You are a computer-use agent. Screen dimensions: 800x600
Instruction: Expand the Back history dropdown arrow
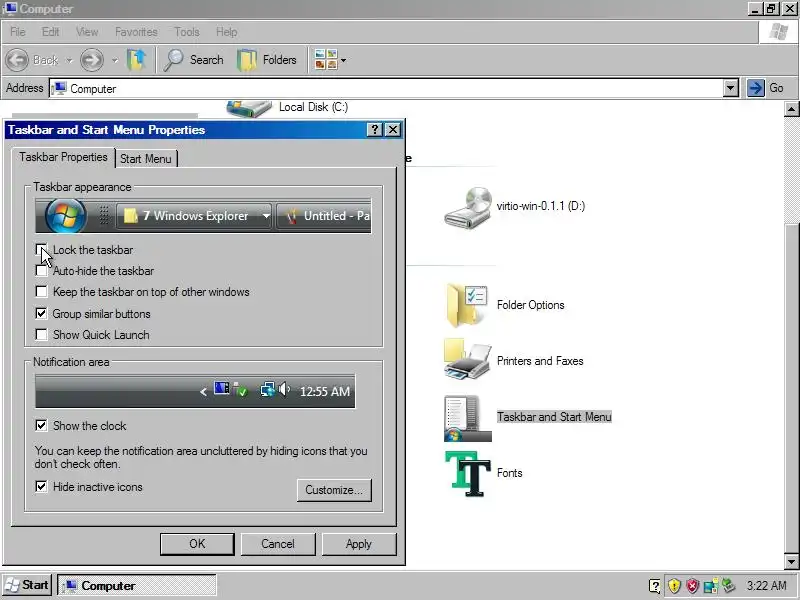[x=69, y=60]
